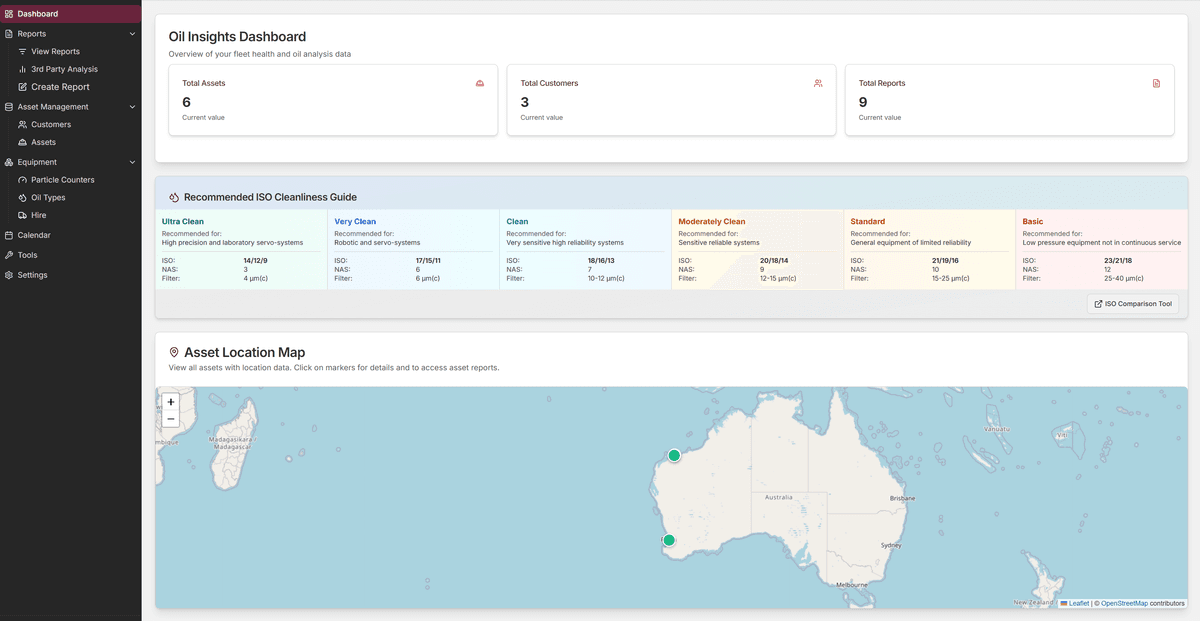Open the Calendar icon in sidebar

[10, 235]
